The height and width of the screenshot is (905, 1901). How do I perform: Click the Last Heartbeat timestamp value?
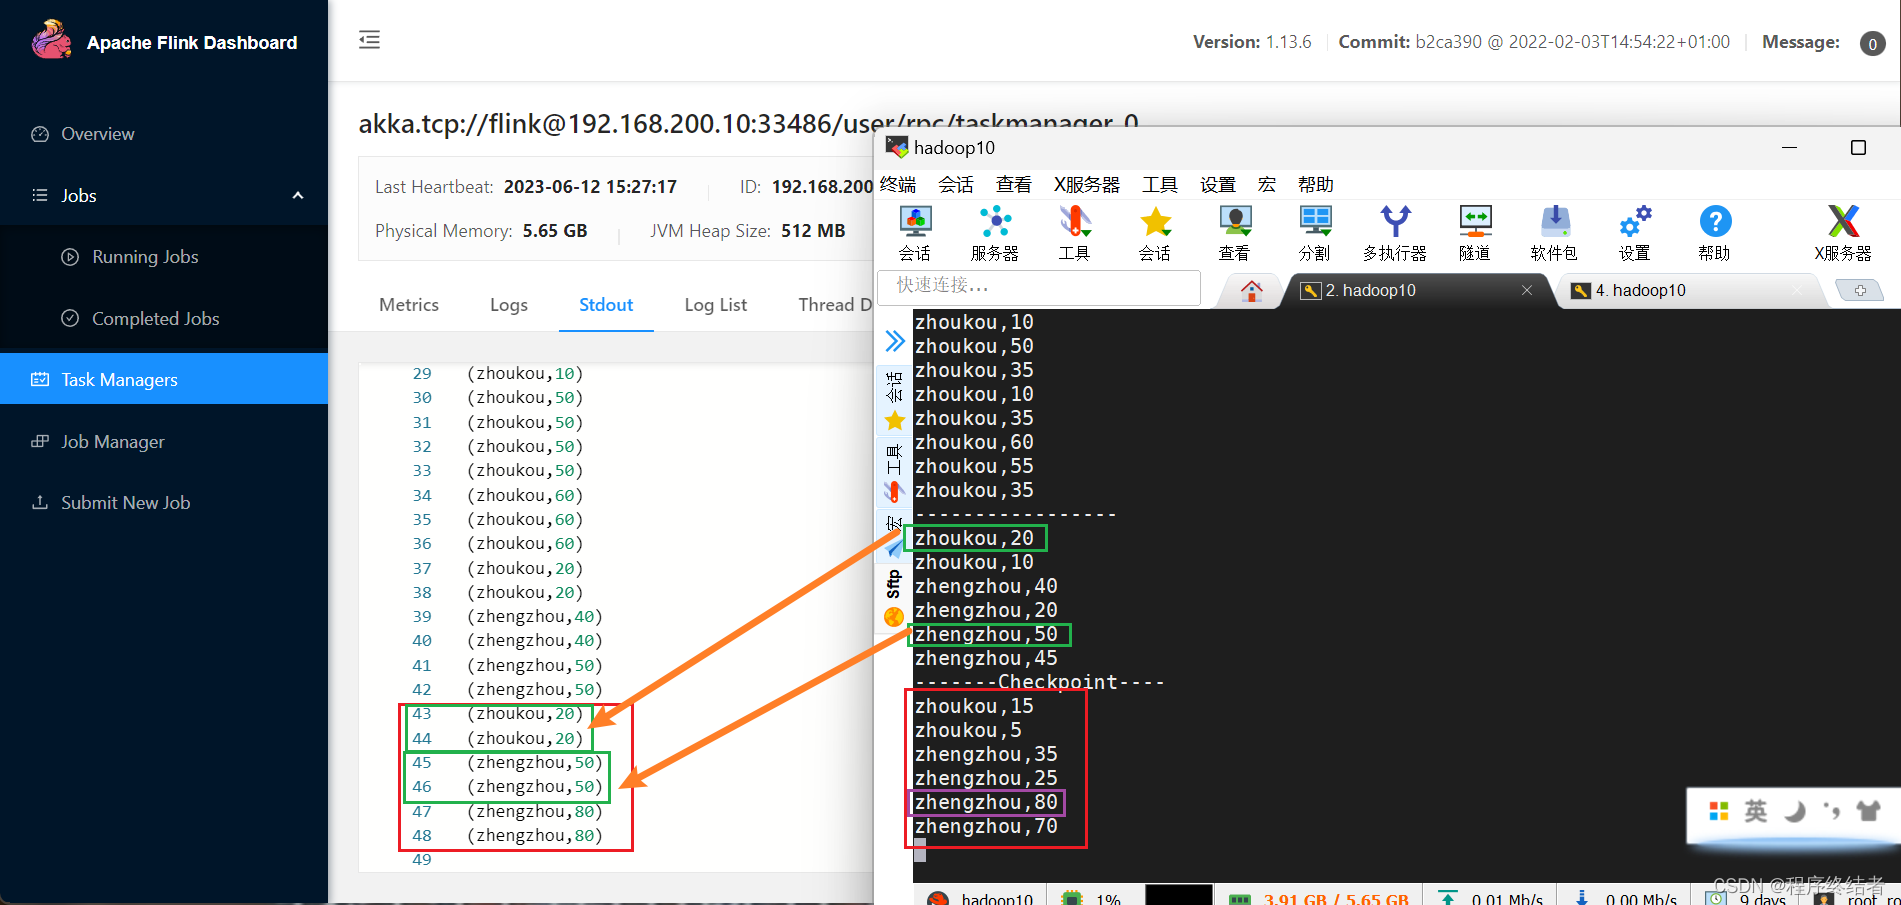[590, 187]
